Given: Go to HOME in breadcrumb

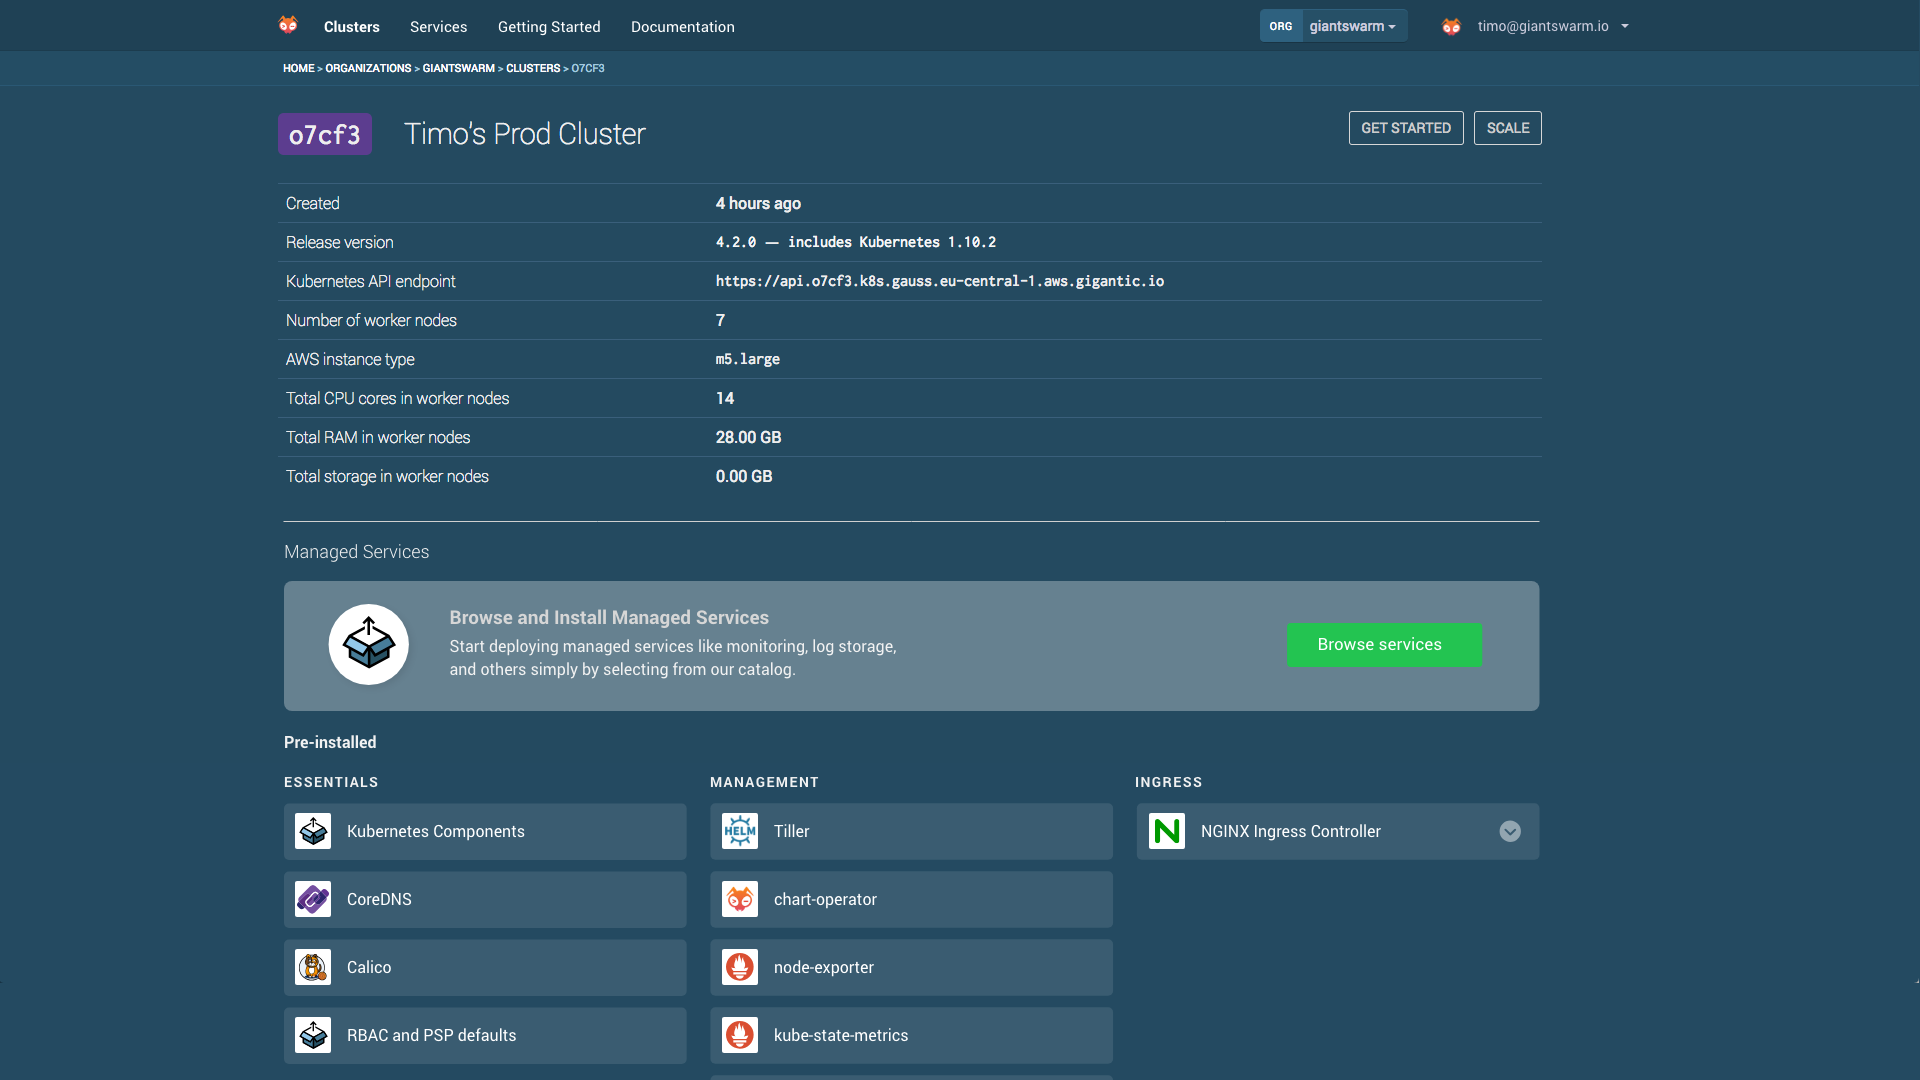Looking at the screenshot, I should click(x=298, y=68).
